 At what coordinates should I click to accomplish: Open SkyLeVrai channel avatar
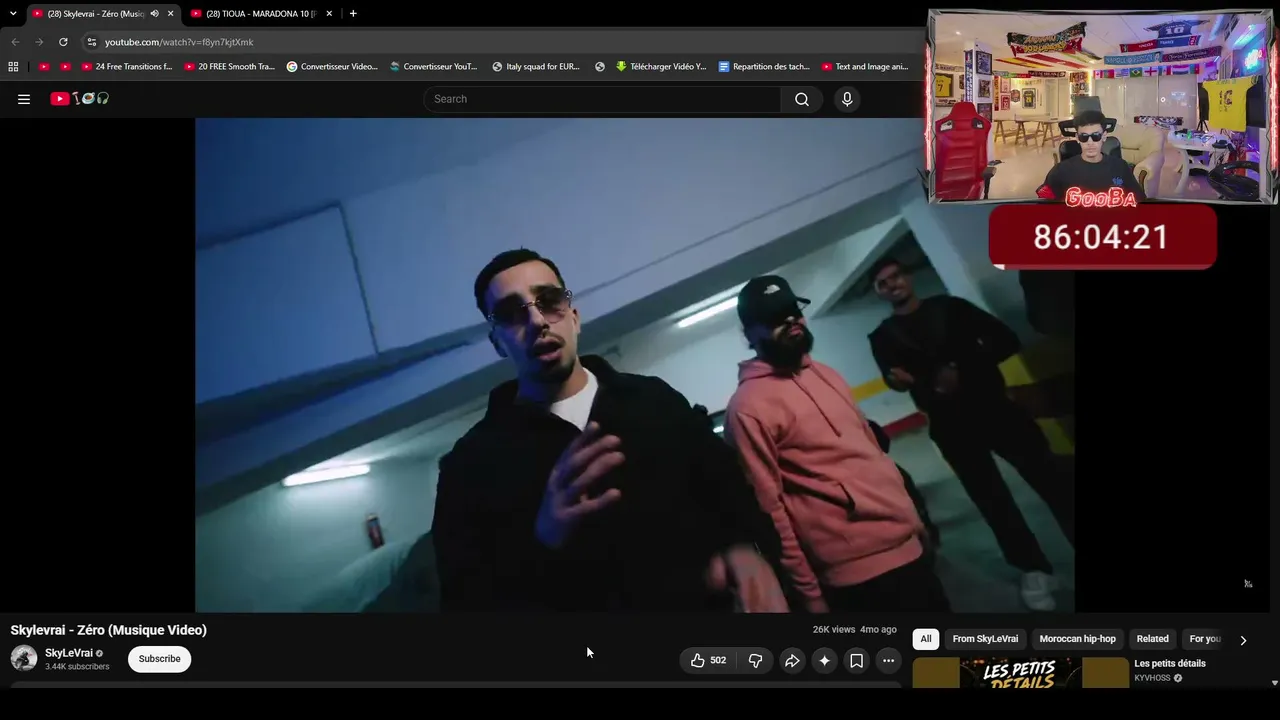[x=24, y=658]
